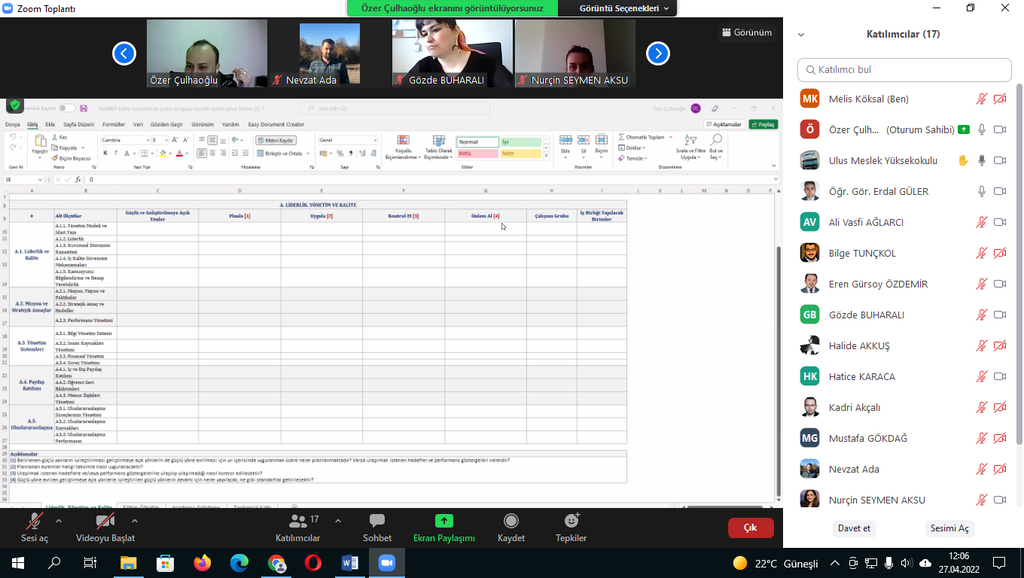Show previous video thumbnails with left arrow
The height and width of the screenshot is (578, 1024).
click(124, 53)
